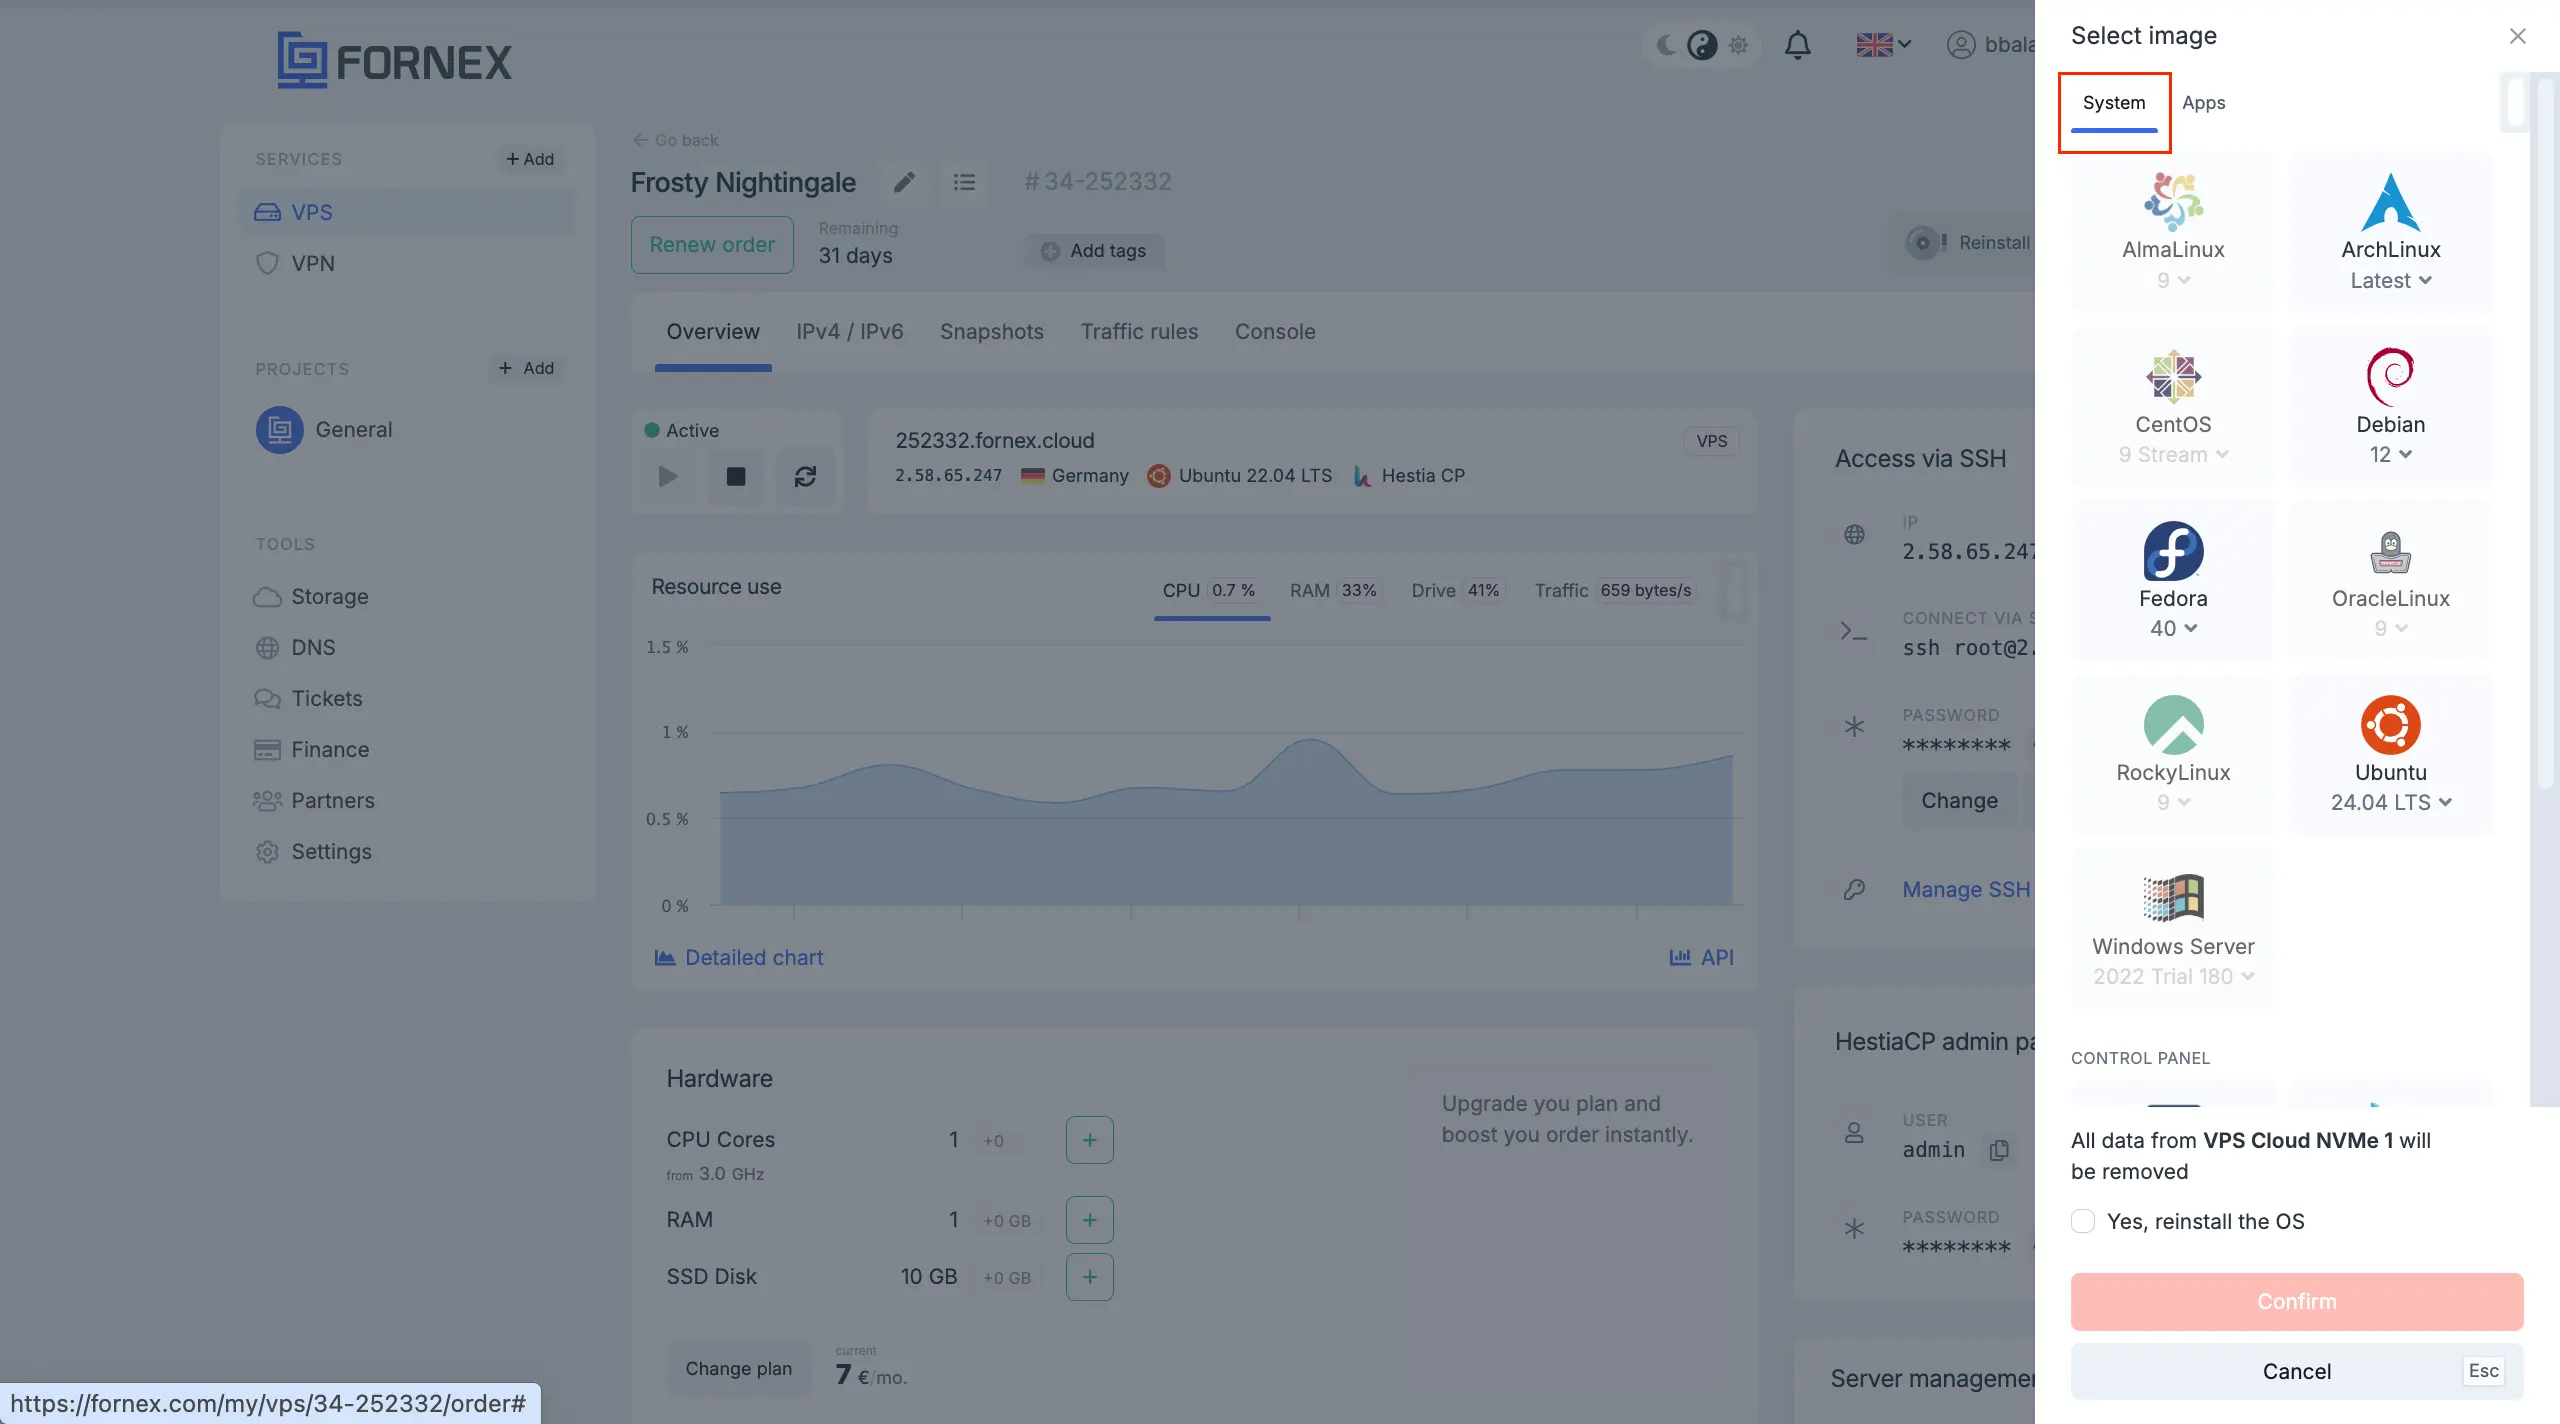
Task: Open the Overview tab
Action: pyautogui.click(x=712, y=332)
